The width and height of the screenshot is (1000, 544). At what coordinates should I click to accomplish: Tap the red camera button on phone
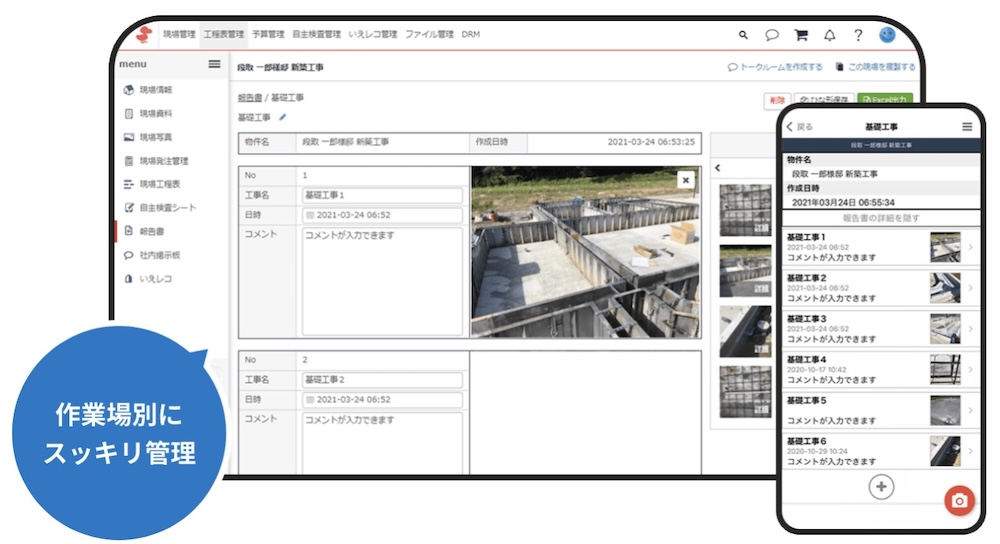(x=959, y=501)
